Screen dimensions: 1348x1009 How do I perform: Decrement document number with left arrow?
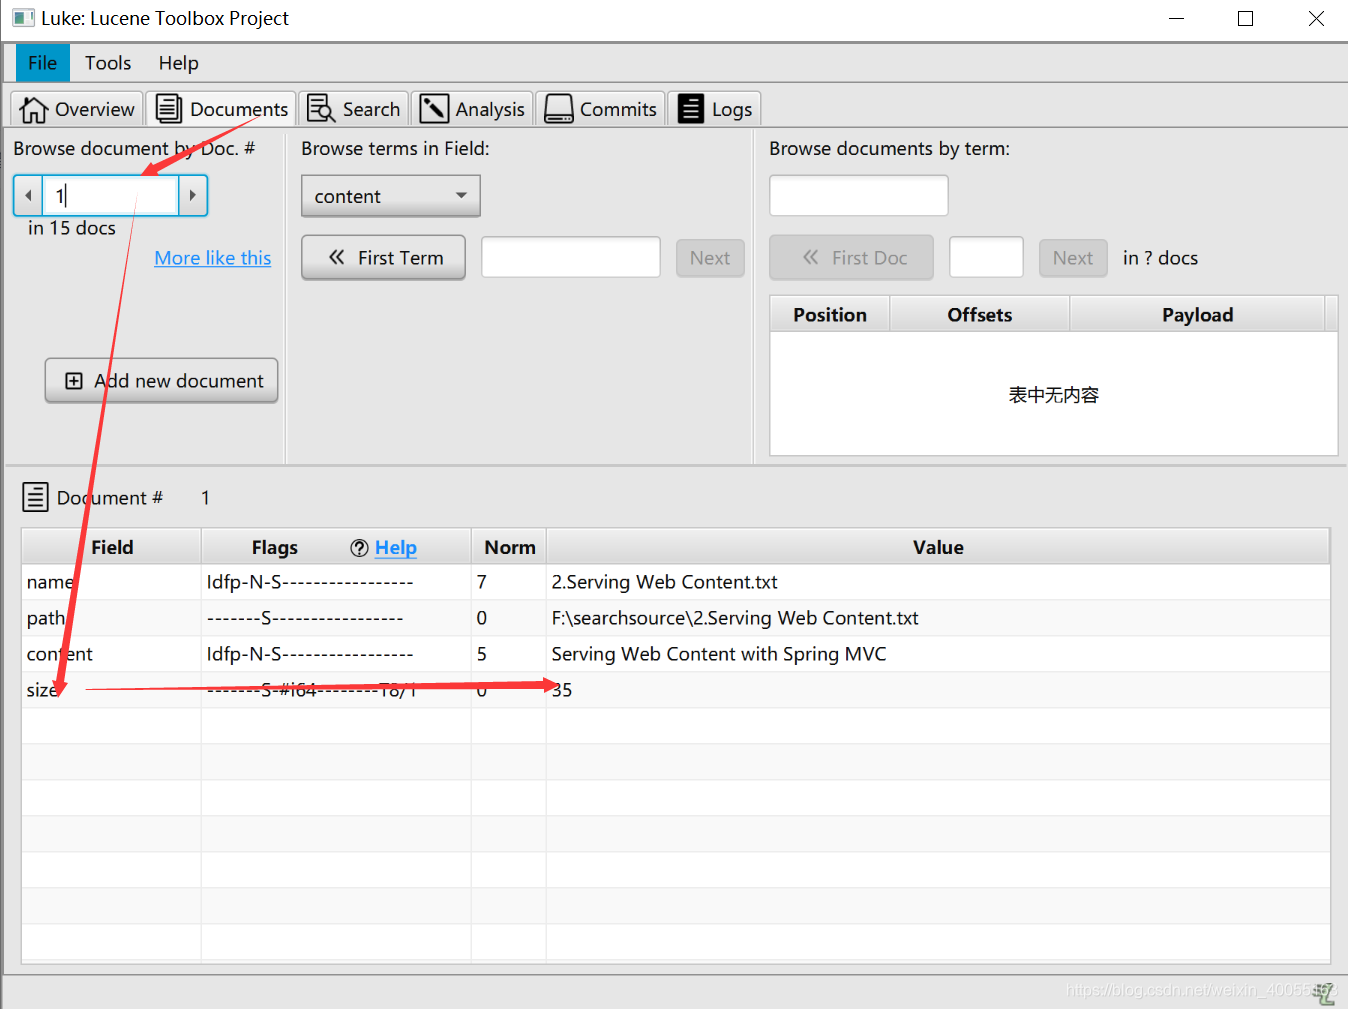[28, 195]
